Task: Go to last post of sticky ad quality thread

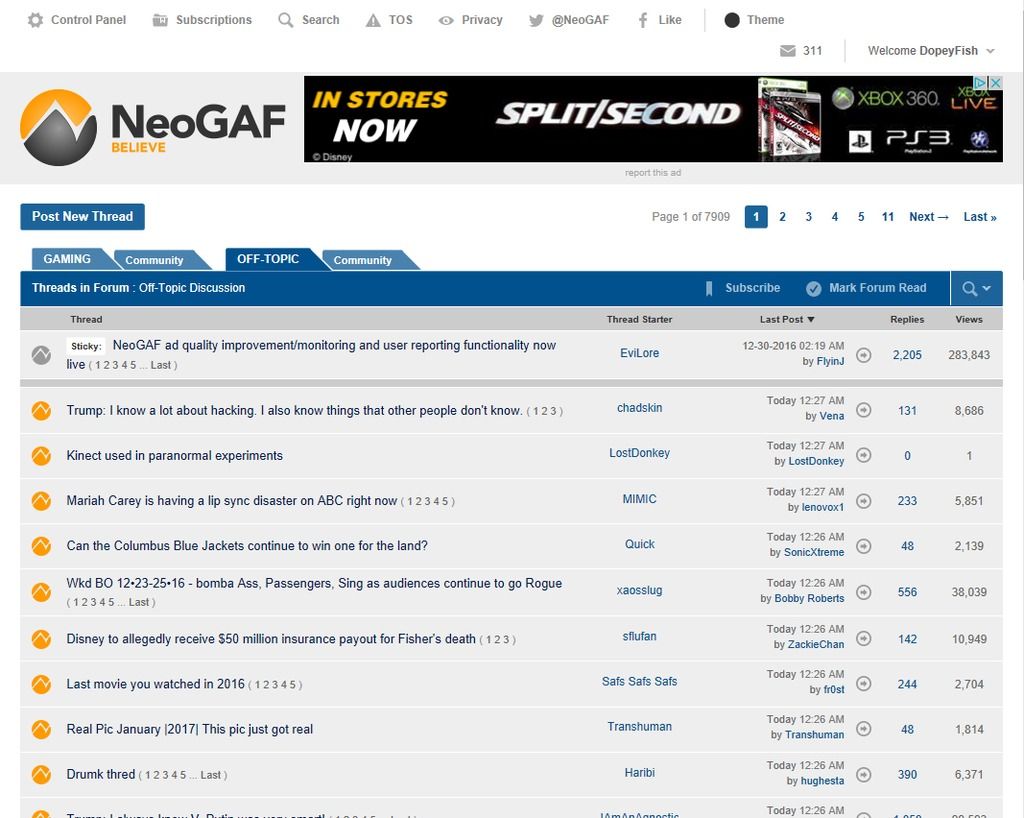Action: point(863,355)
